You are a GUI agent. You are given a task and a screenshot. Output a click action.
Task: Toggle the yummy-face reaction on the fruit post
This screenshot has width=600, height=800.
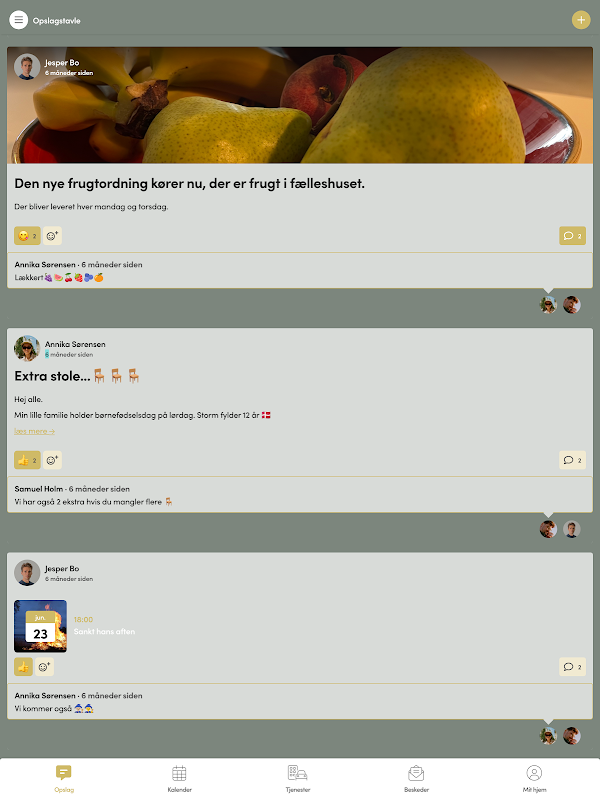[27, 236]
